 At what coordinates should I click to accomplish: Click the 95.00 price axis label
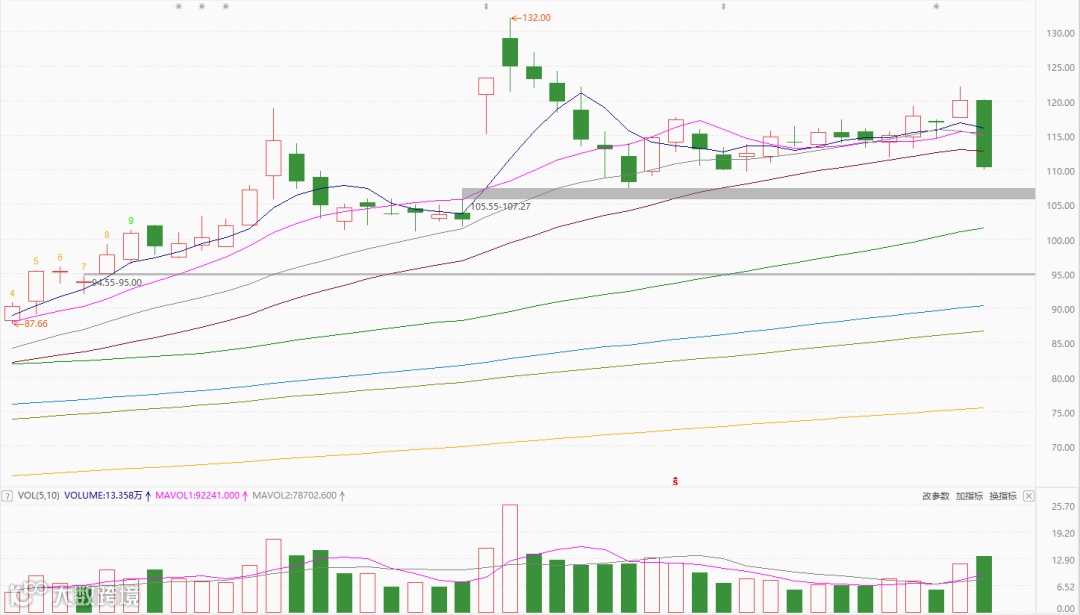point(1062,275)
